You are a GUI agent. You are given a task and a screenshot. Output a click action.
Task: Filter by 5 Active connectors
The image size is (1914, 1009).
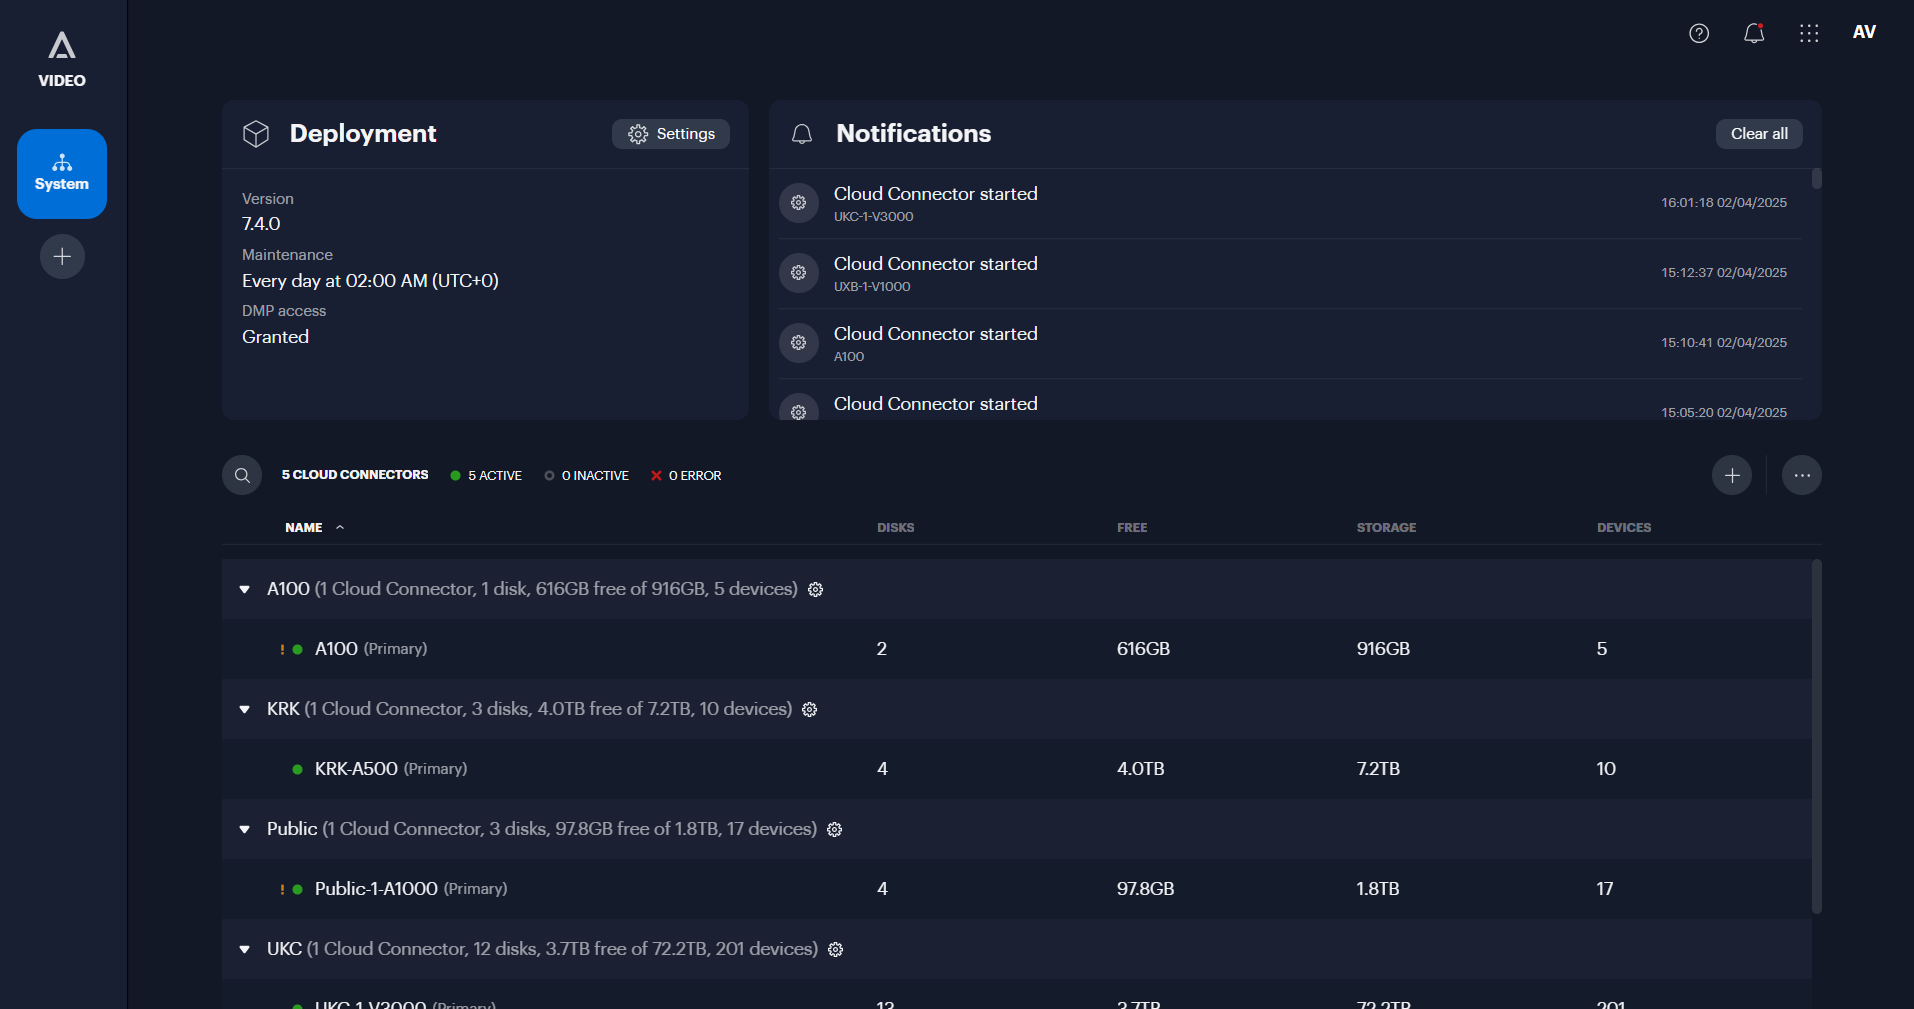pyautogui.click(x=487, y=476)
